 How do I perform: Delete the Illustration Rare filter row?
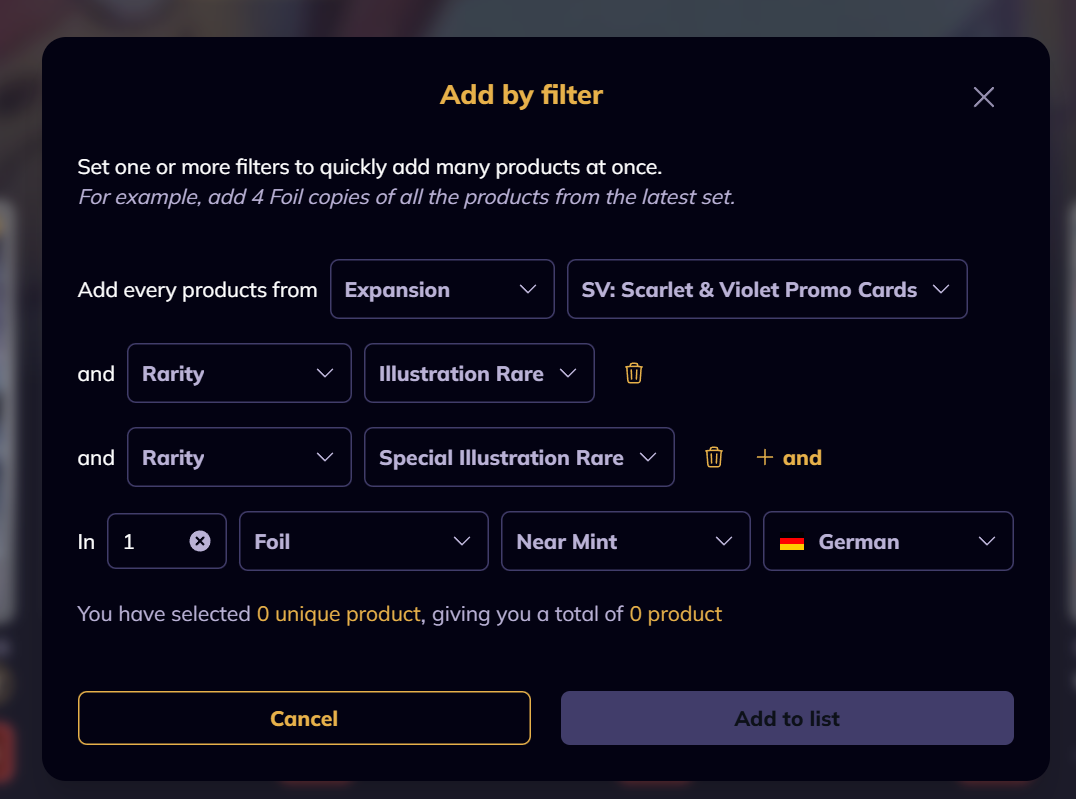point(633,373)
